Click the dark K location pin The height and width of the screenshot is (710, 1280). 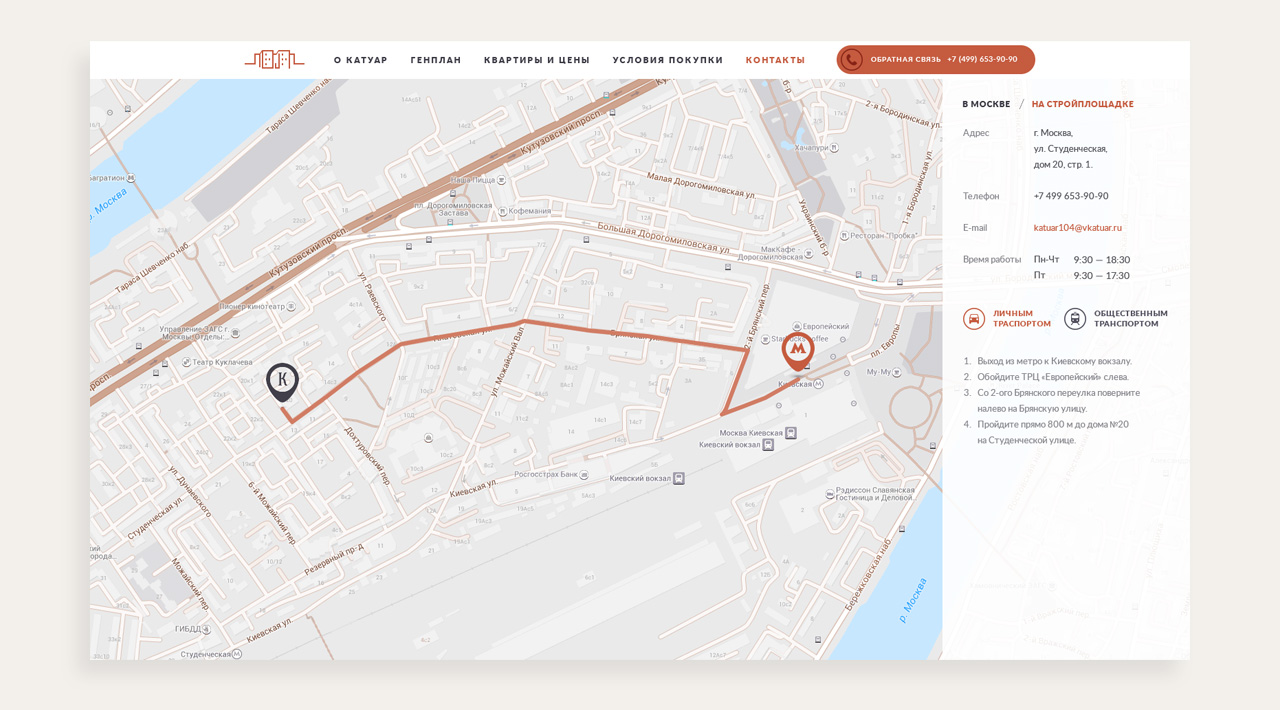(282, 381)
